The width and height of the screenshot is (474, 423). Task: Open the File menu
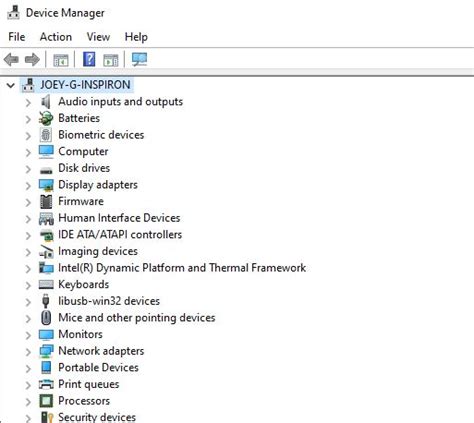pos(17,37)
